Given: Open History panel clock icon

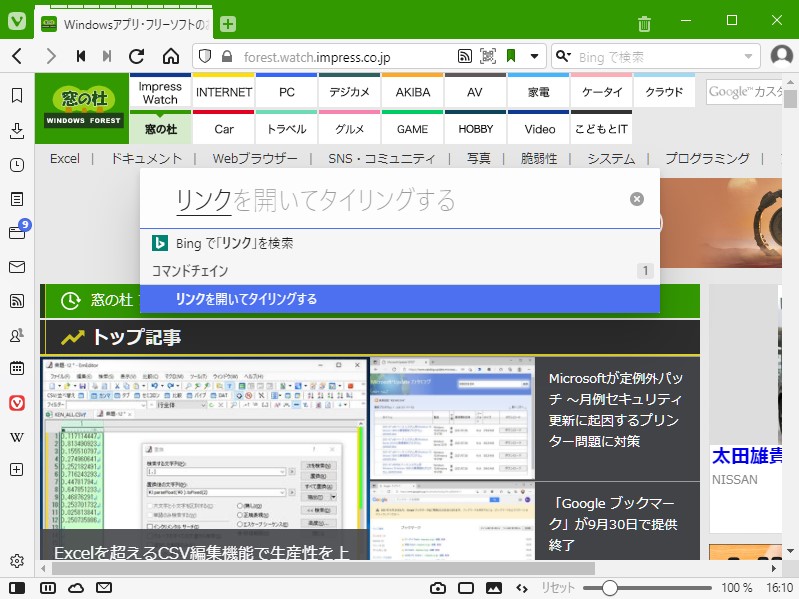Looking at the screenshot, I should tap(17, 165).
